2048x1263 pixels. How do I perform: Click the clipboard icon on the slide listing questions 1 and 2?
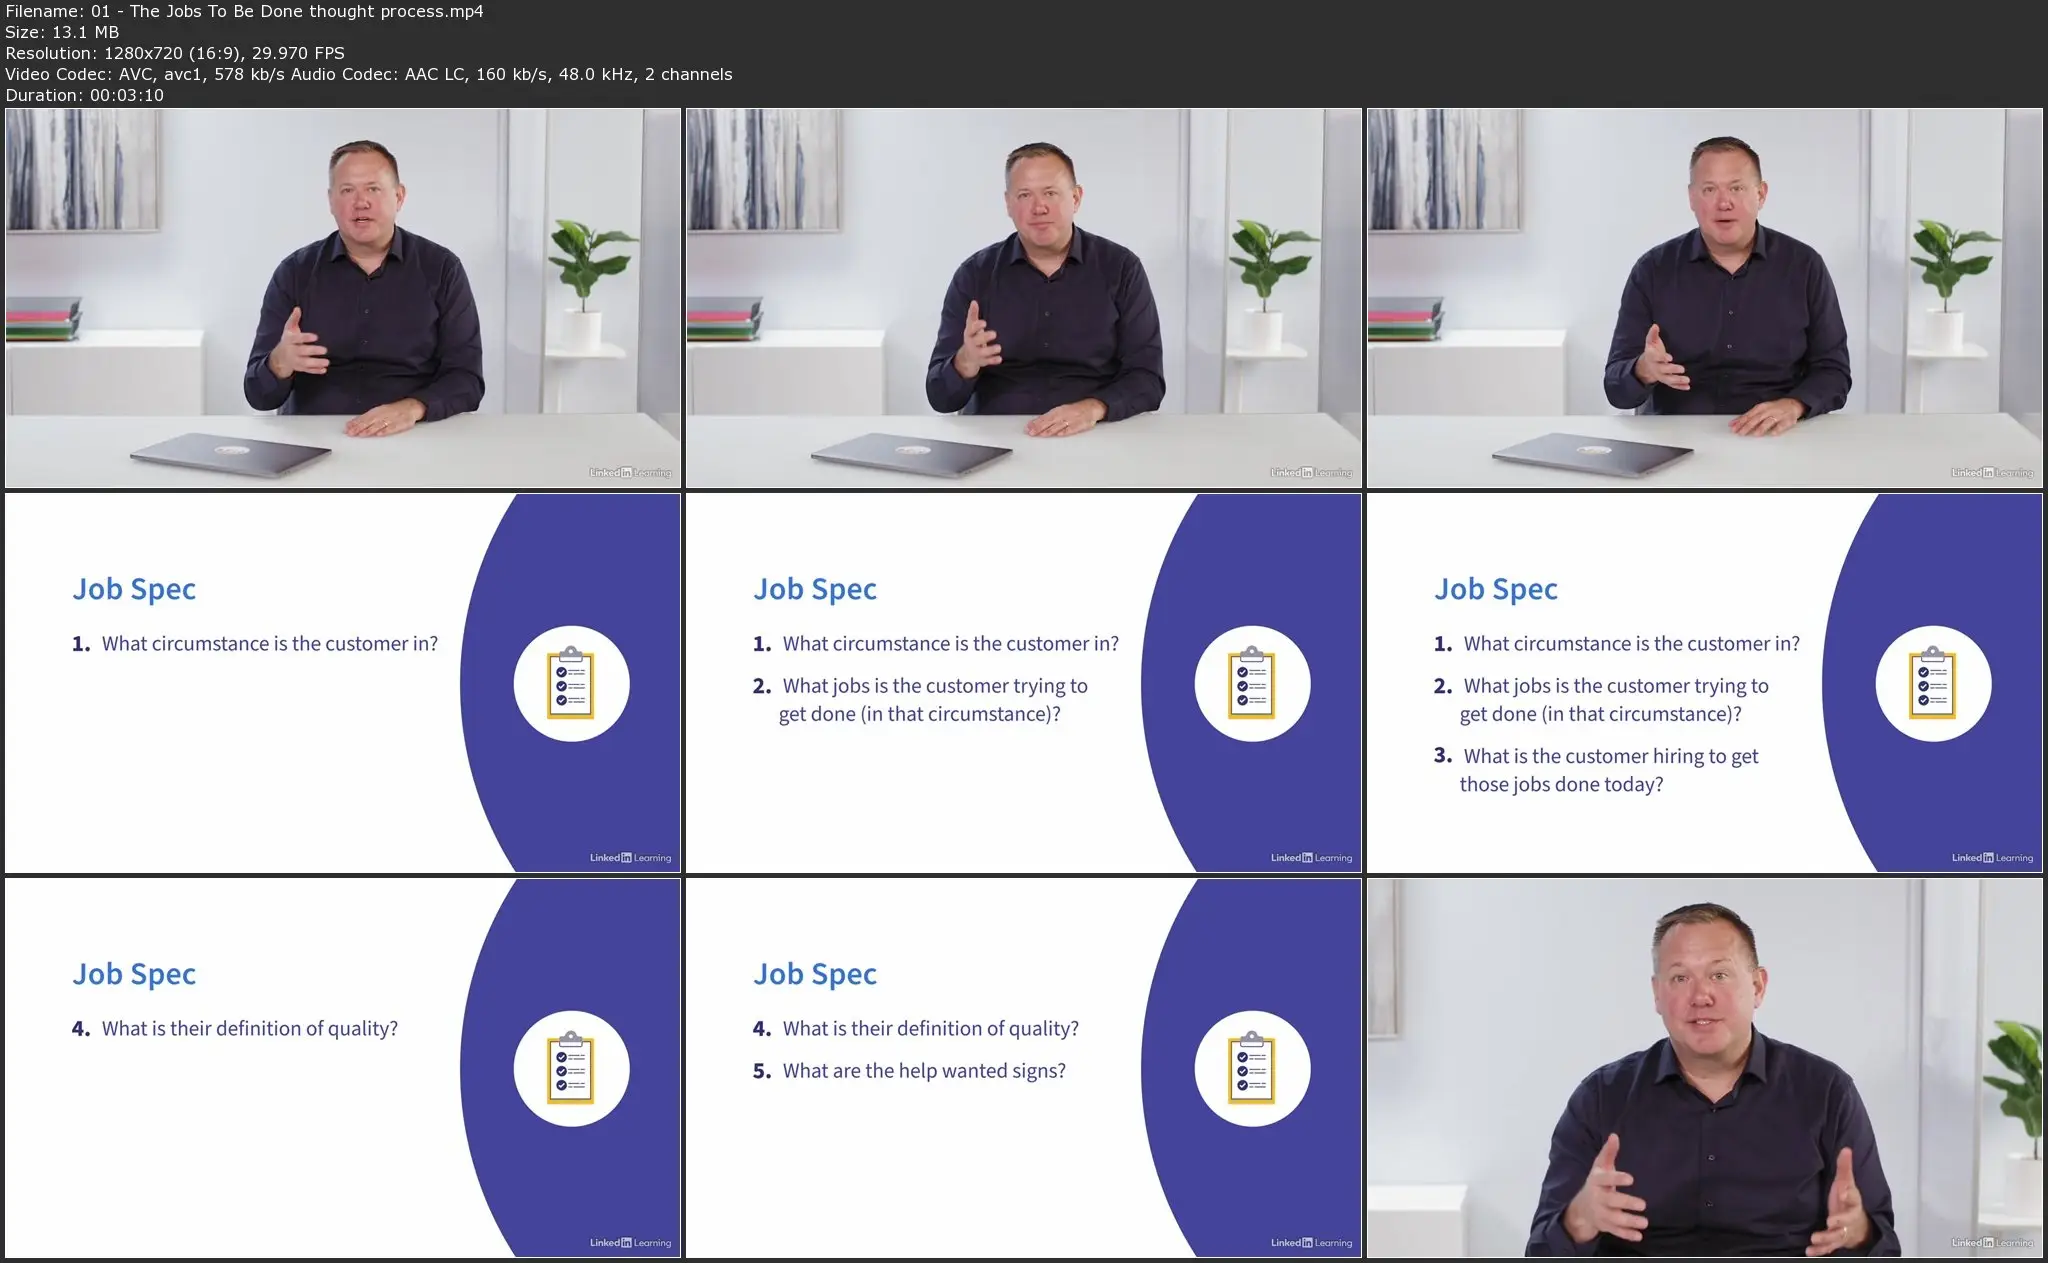(1252, 683)
